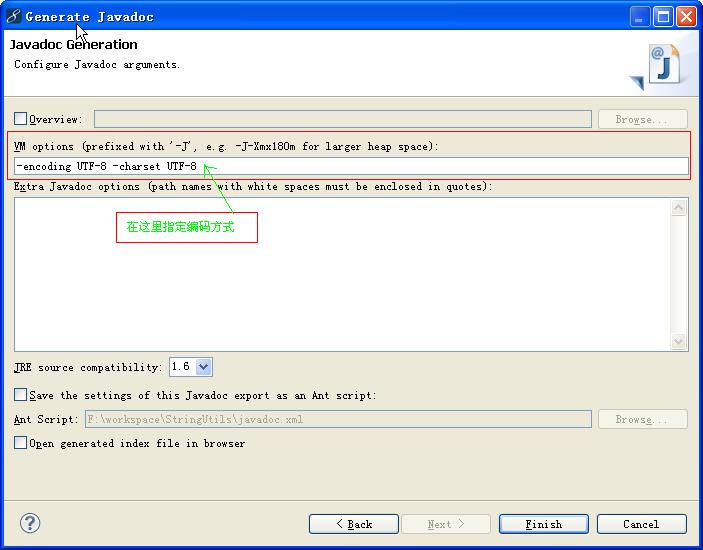
Task: Click the help question mark icon
Action: point(30,523)
